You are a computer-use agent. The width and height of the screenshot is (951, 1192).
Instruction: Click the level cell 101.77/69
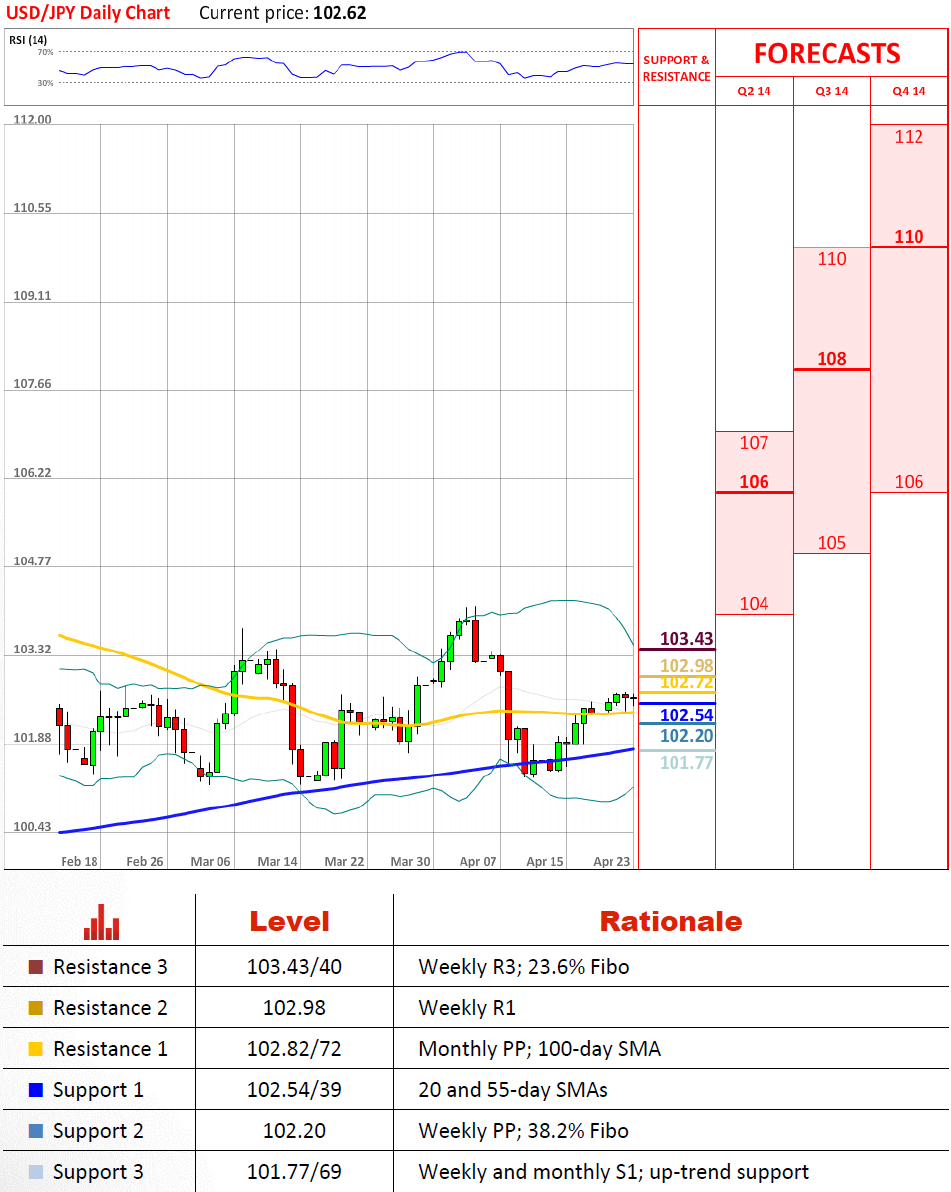pyautogui.click(x=294, y=1172)
